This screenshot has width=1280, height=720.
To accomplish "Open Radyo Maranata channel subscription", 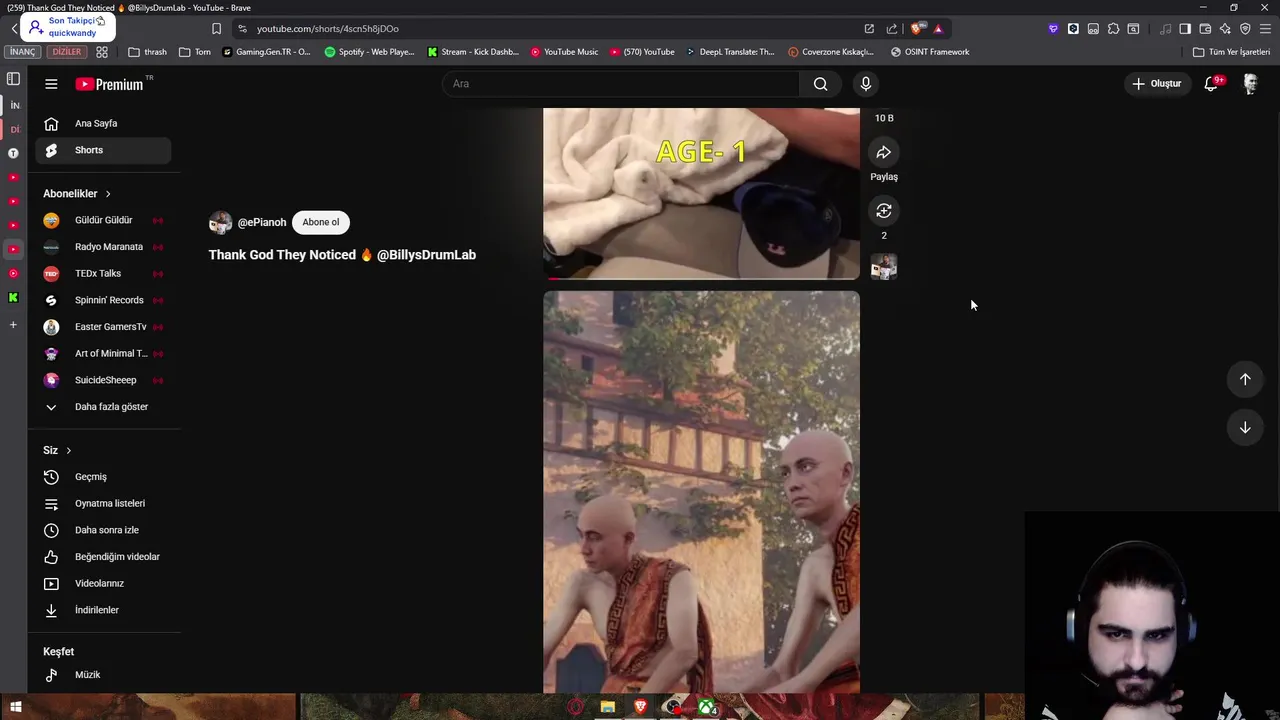I will (x=103, y=247).
